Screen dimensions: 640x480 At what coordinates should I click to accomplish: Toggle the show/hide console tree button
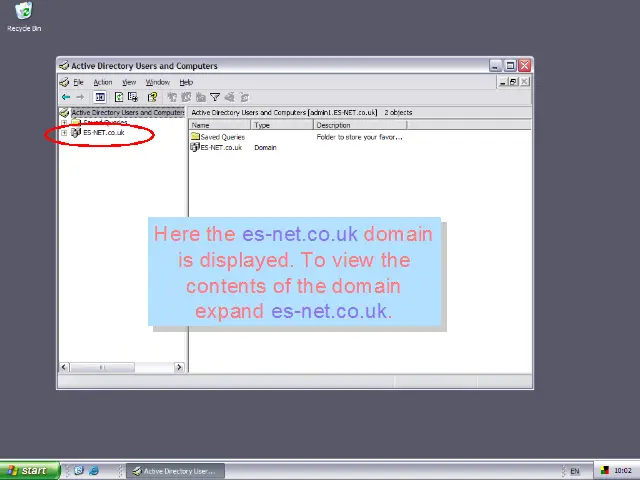(100, 97)
